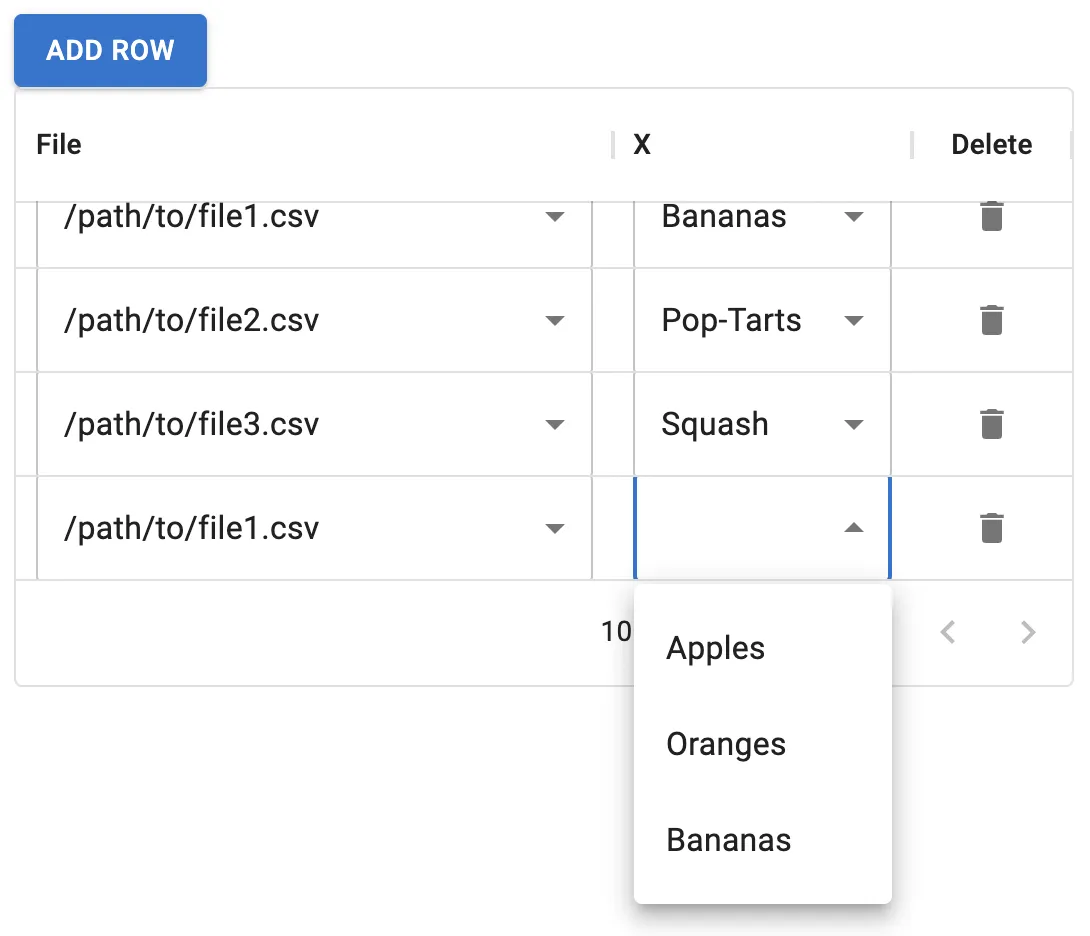Go to previous page chevron

pos(948,632)
